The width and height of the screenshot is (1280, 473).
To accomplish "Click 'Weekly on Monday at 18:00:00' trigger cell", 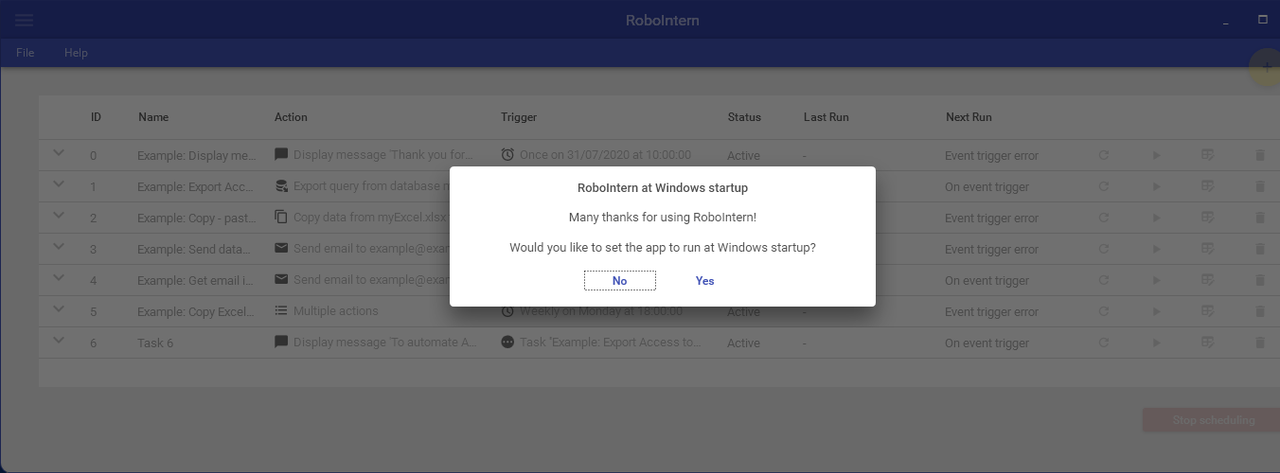I will [x=601, y=311].
